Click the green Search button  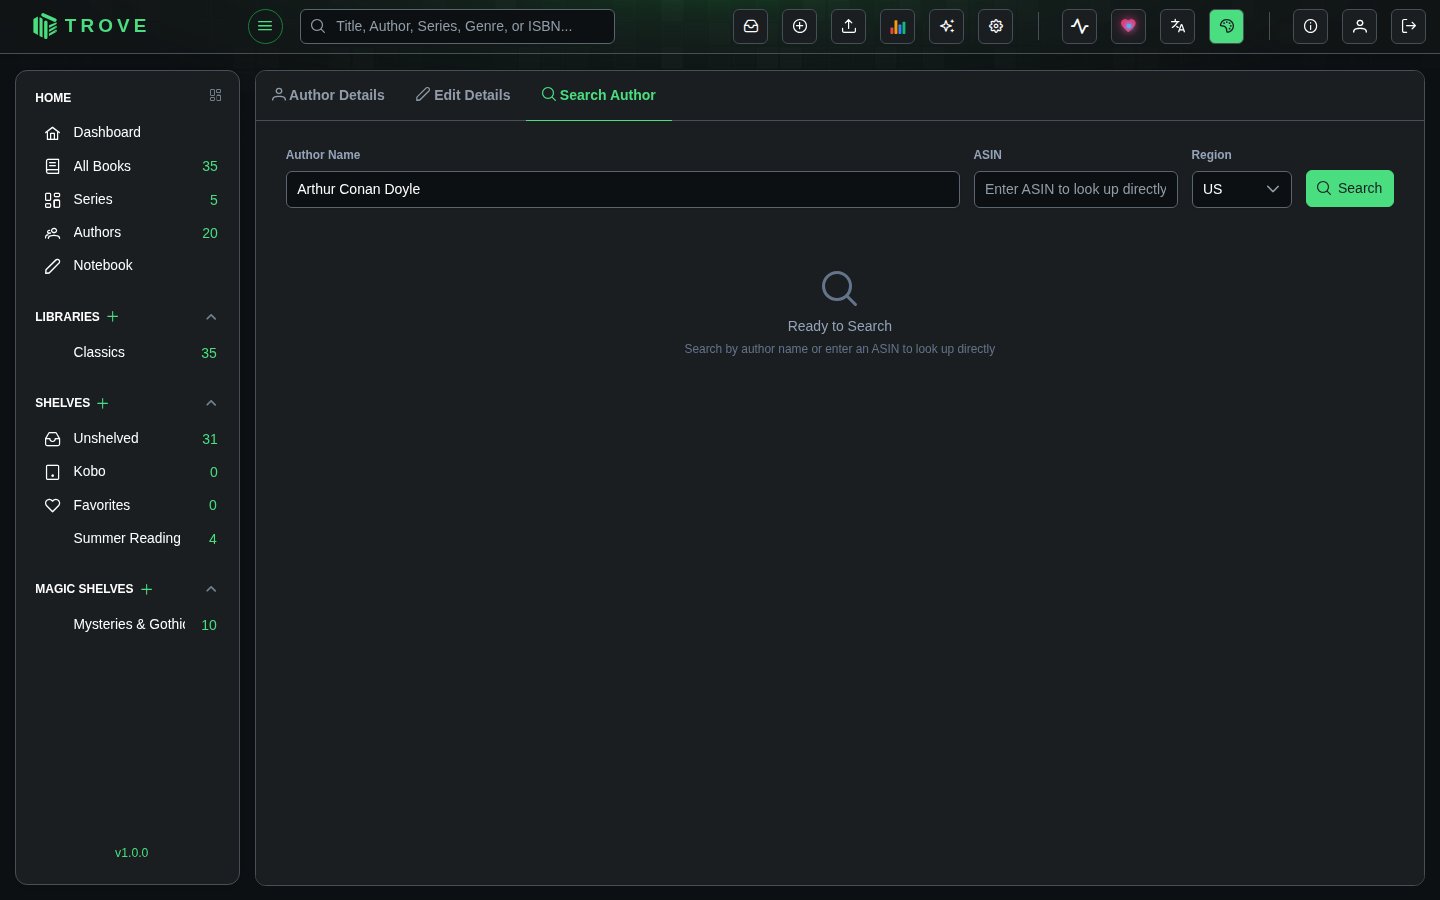[1350, 188]
